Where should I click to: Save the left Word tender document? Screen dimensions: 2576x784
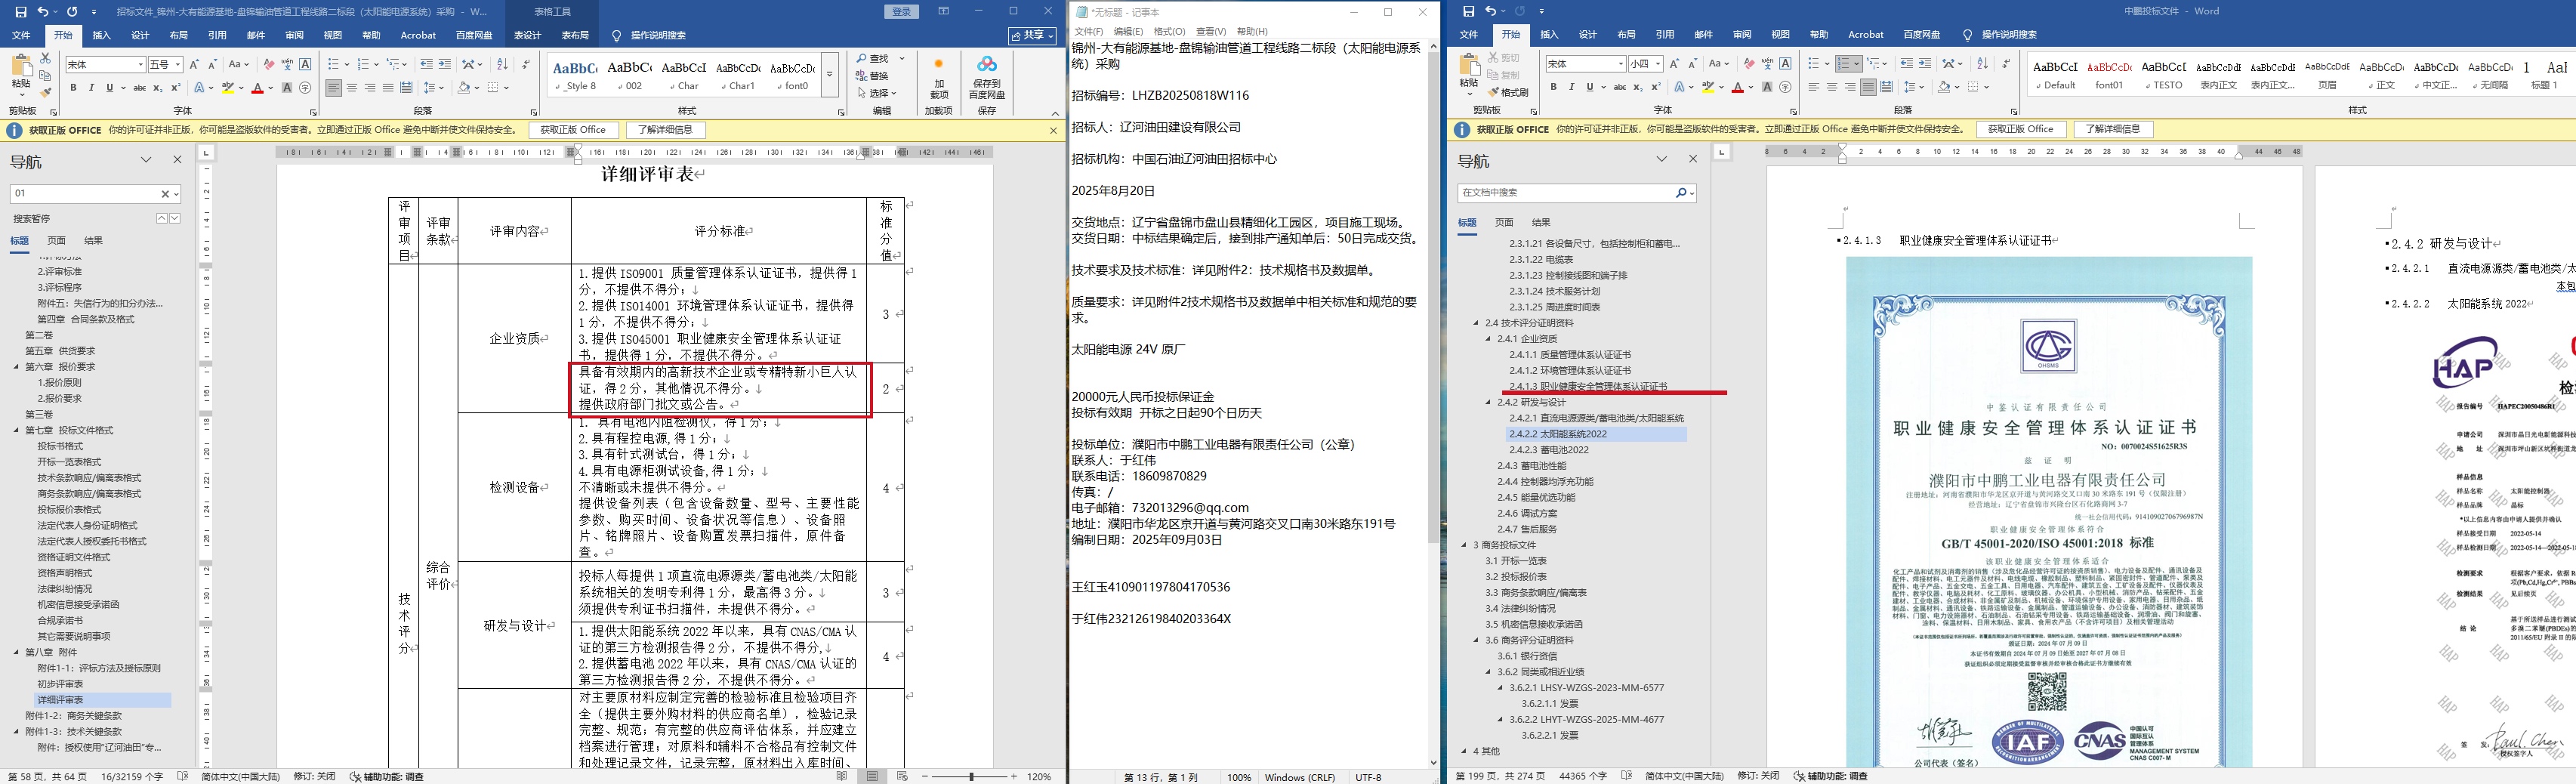pos(21,12)
